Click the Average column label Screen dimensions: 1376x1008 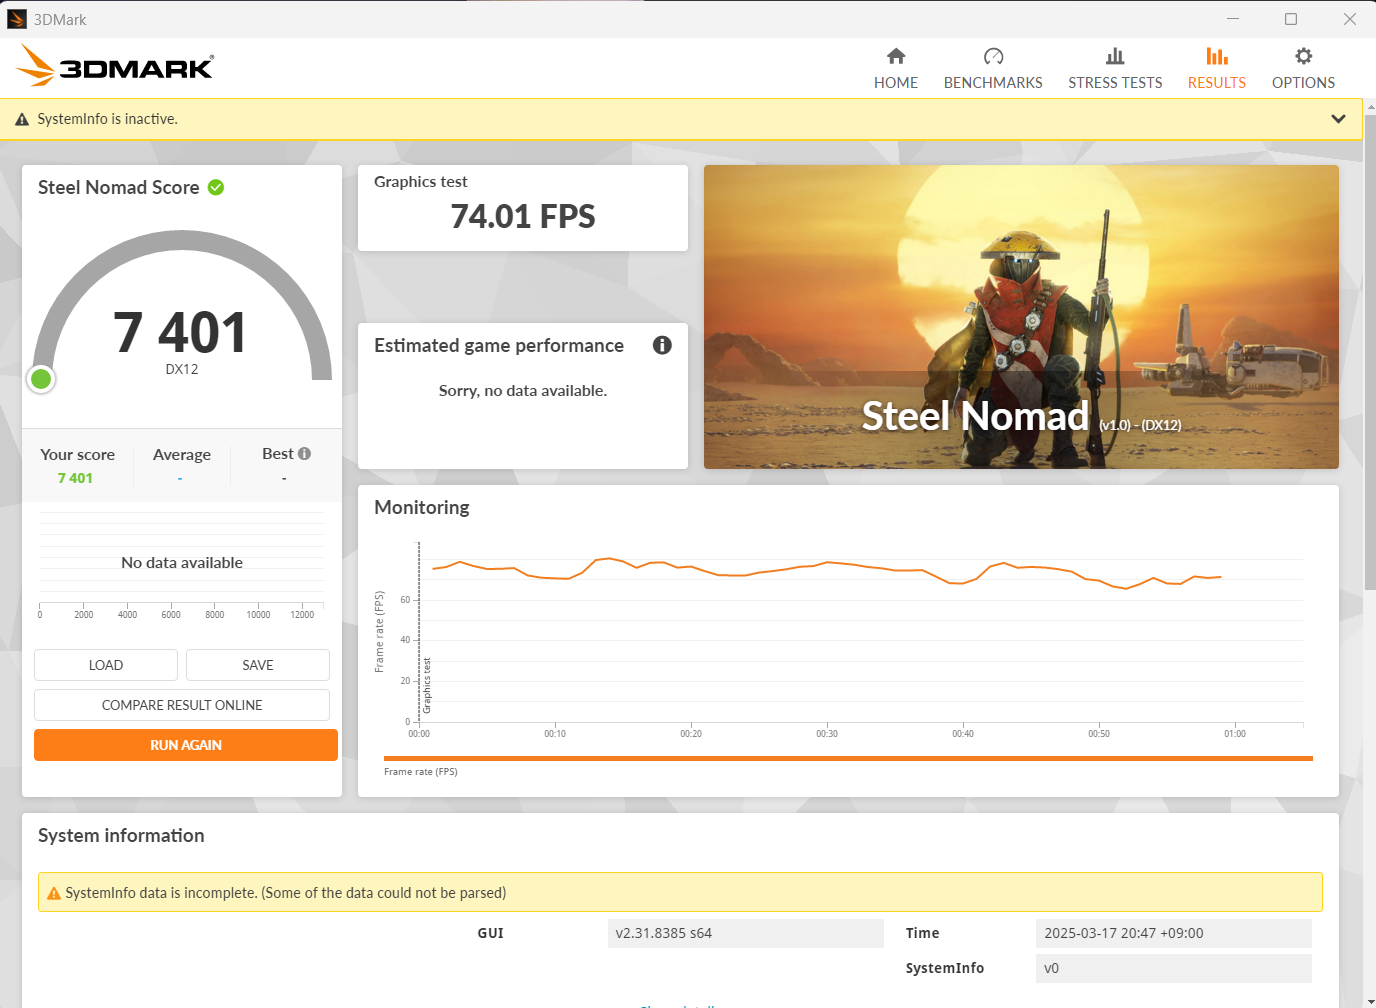point(182,454)
